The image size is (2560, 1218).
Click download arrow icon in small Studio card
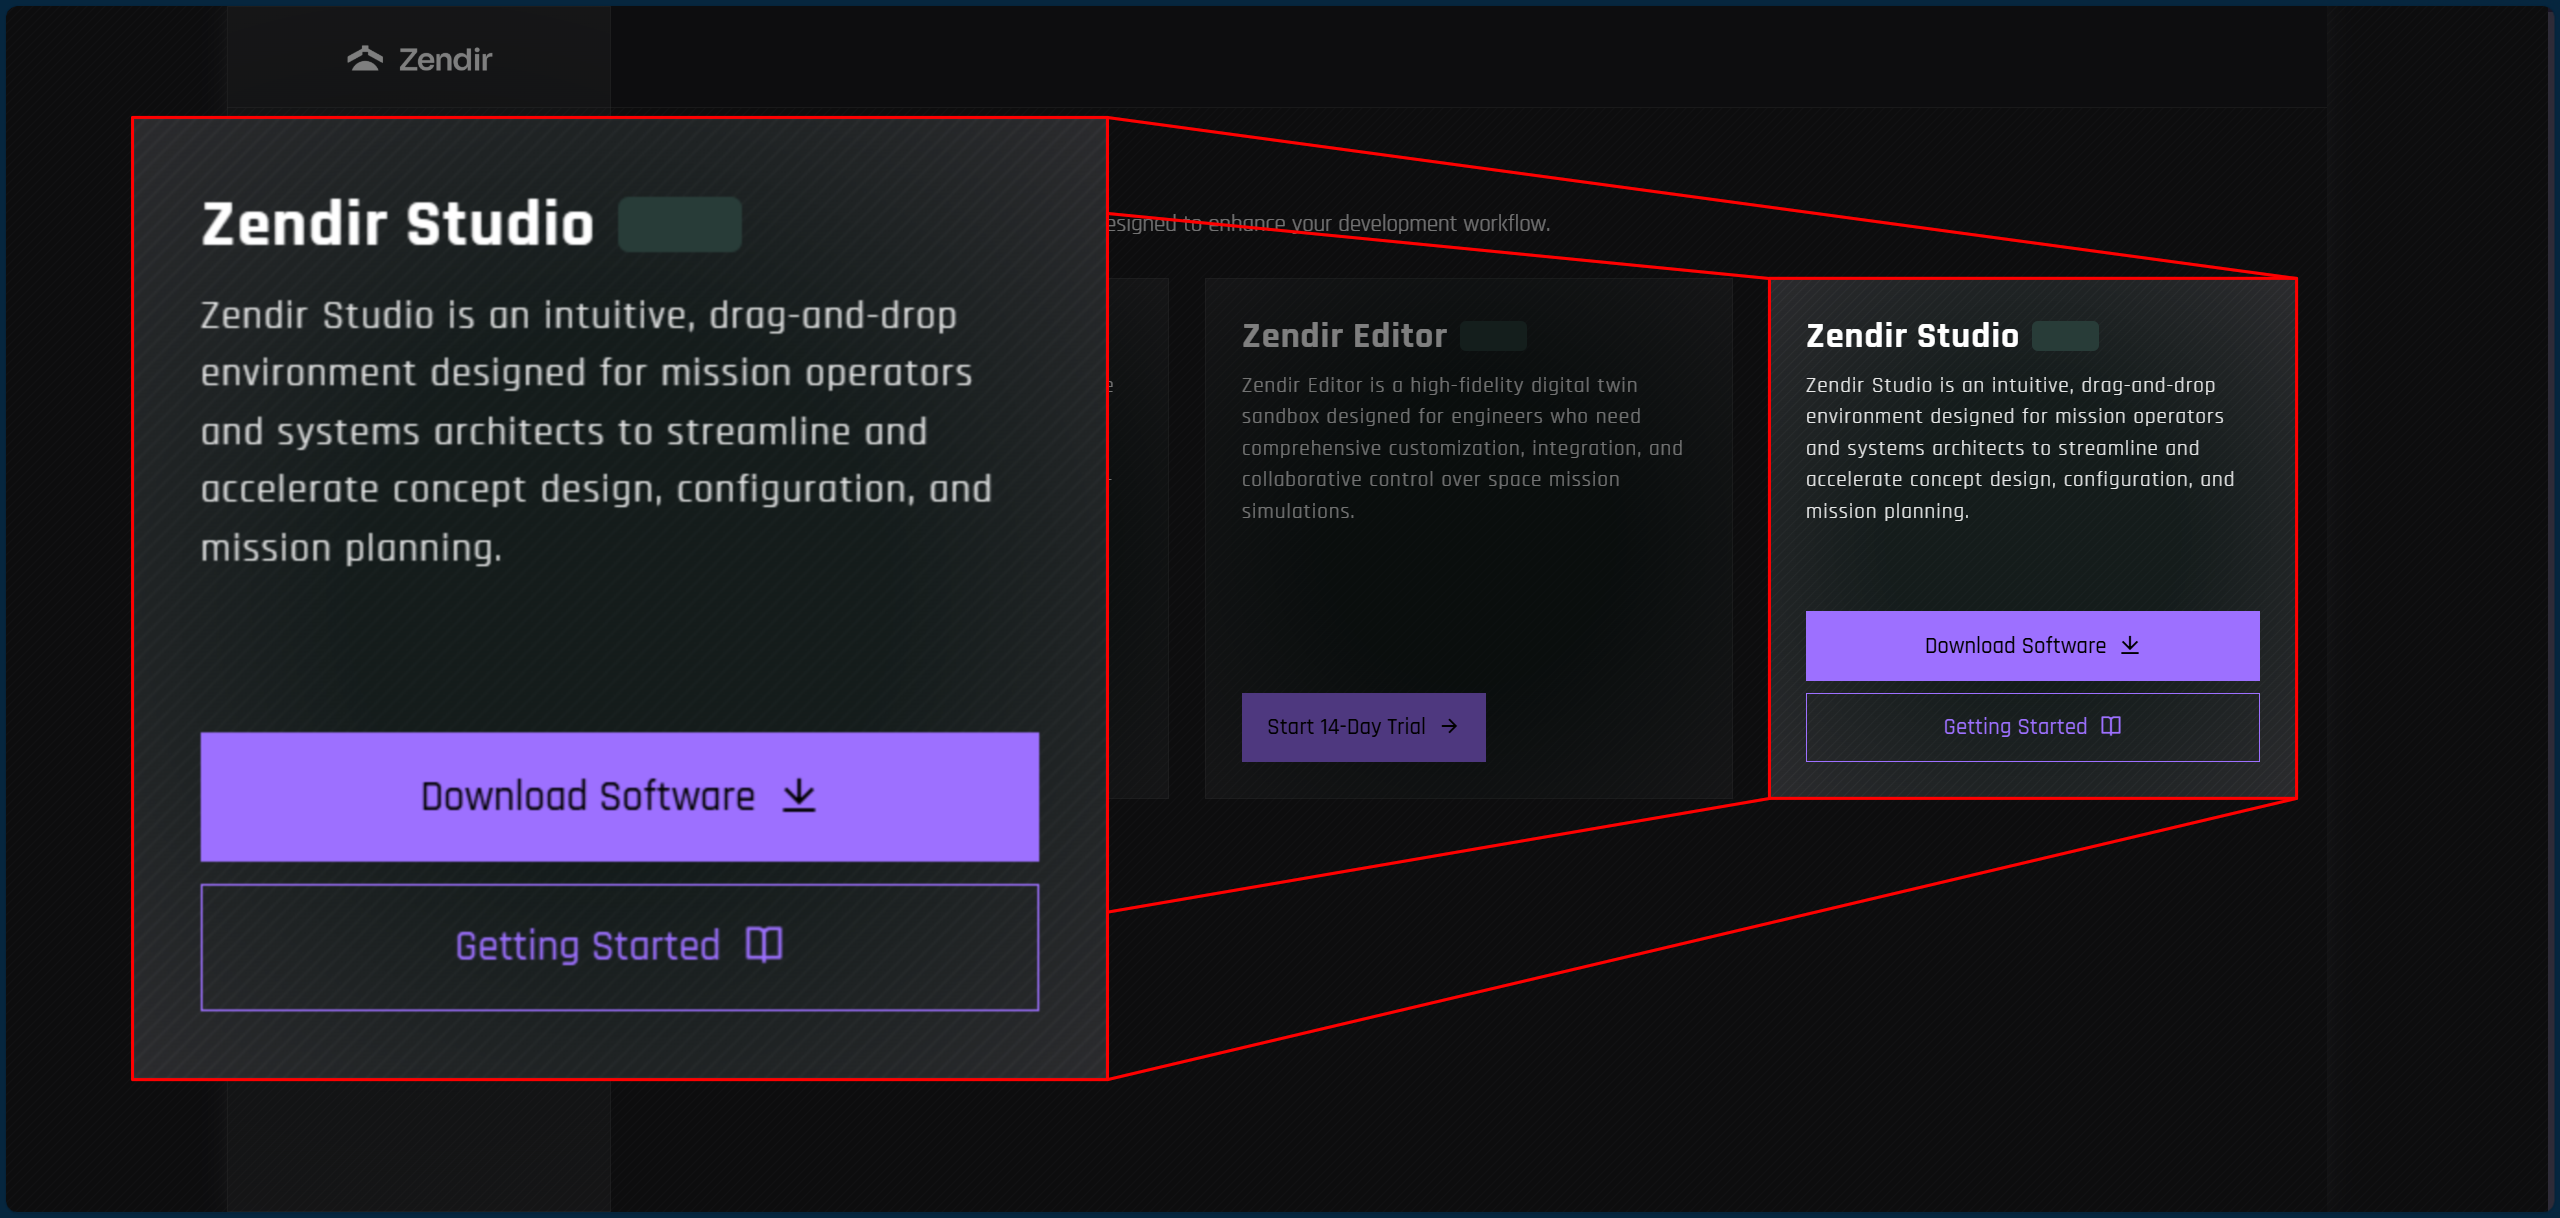[2130, 645]
